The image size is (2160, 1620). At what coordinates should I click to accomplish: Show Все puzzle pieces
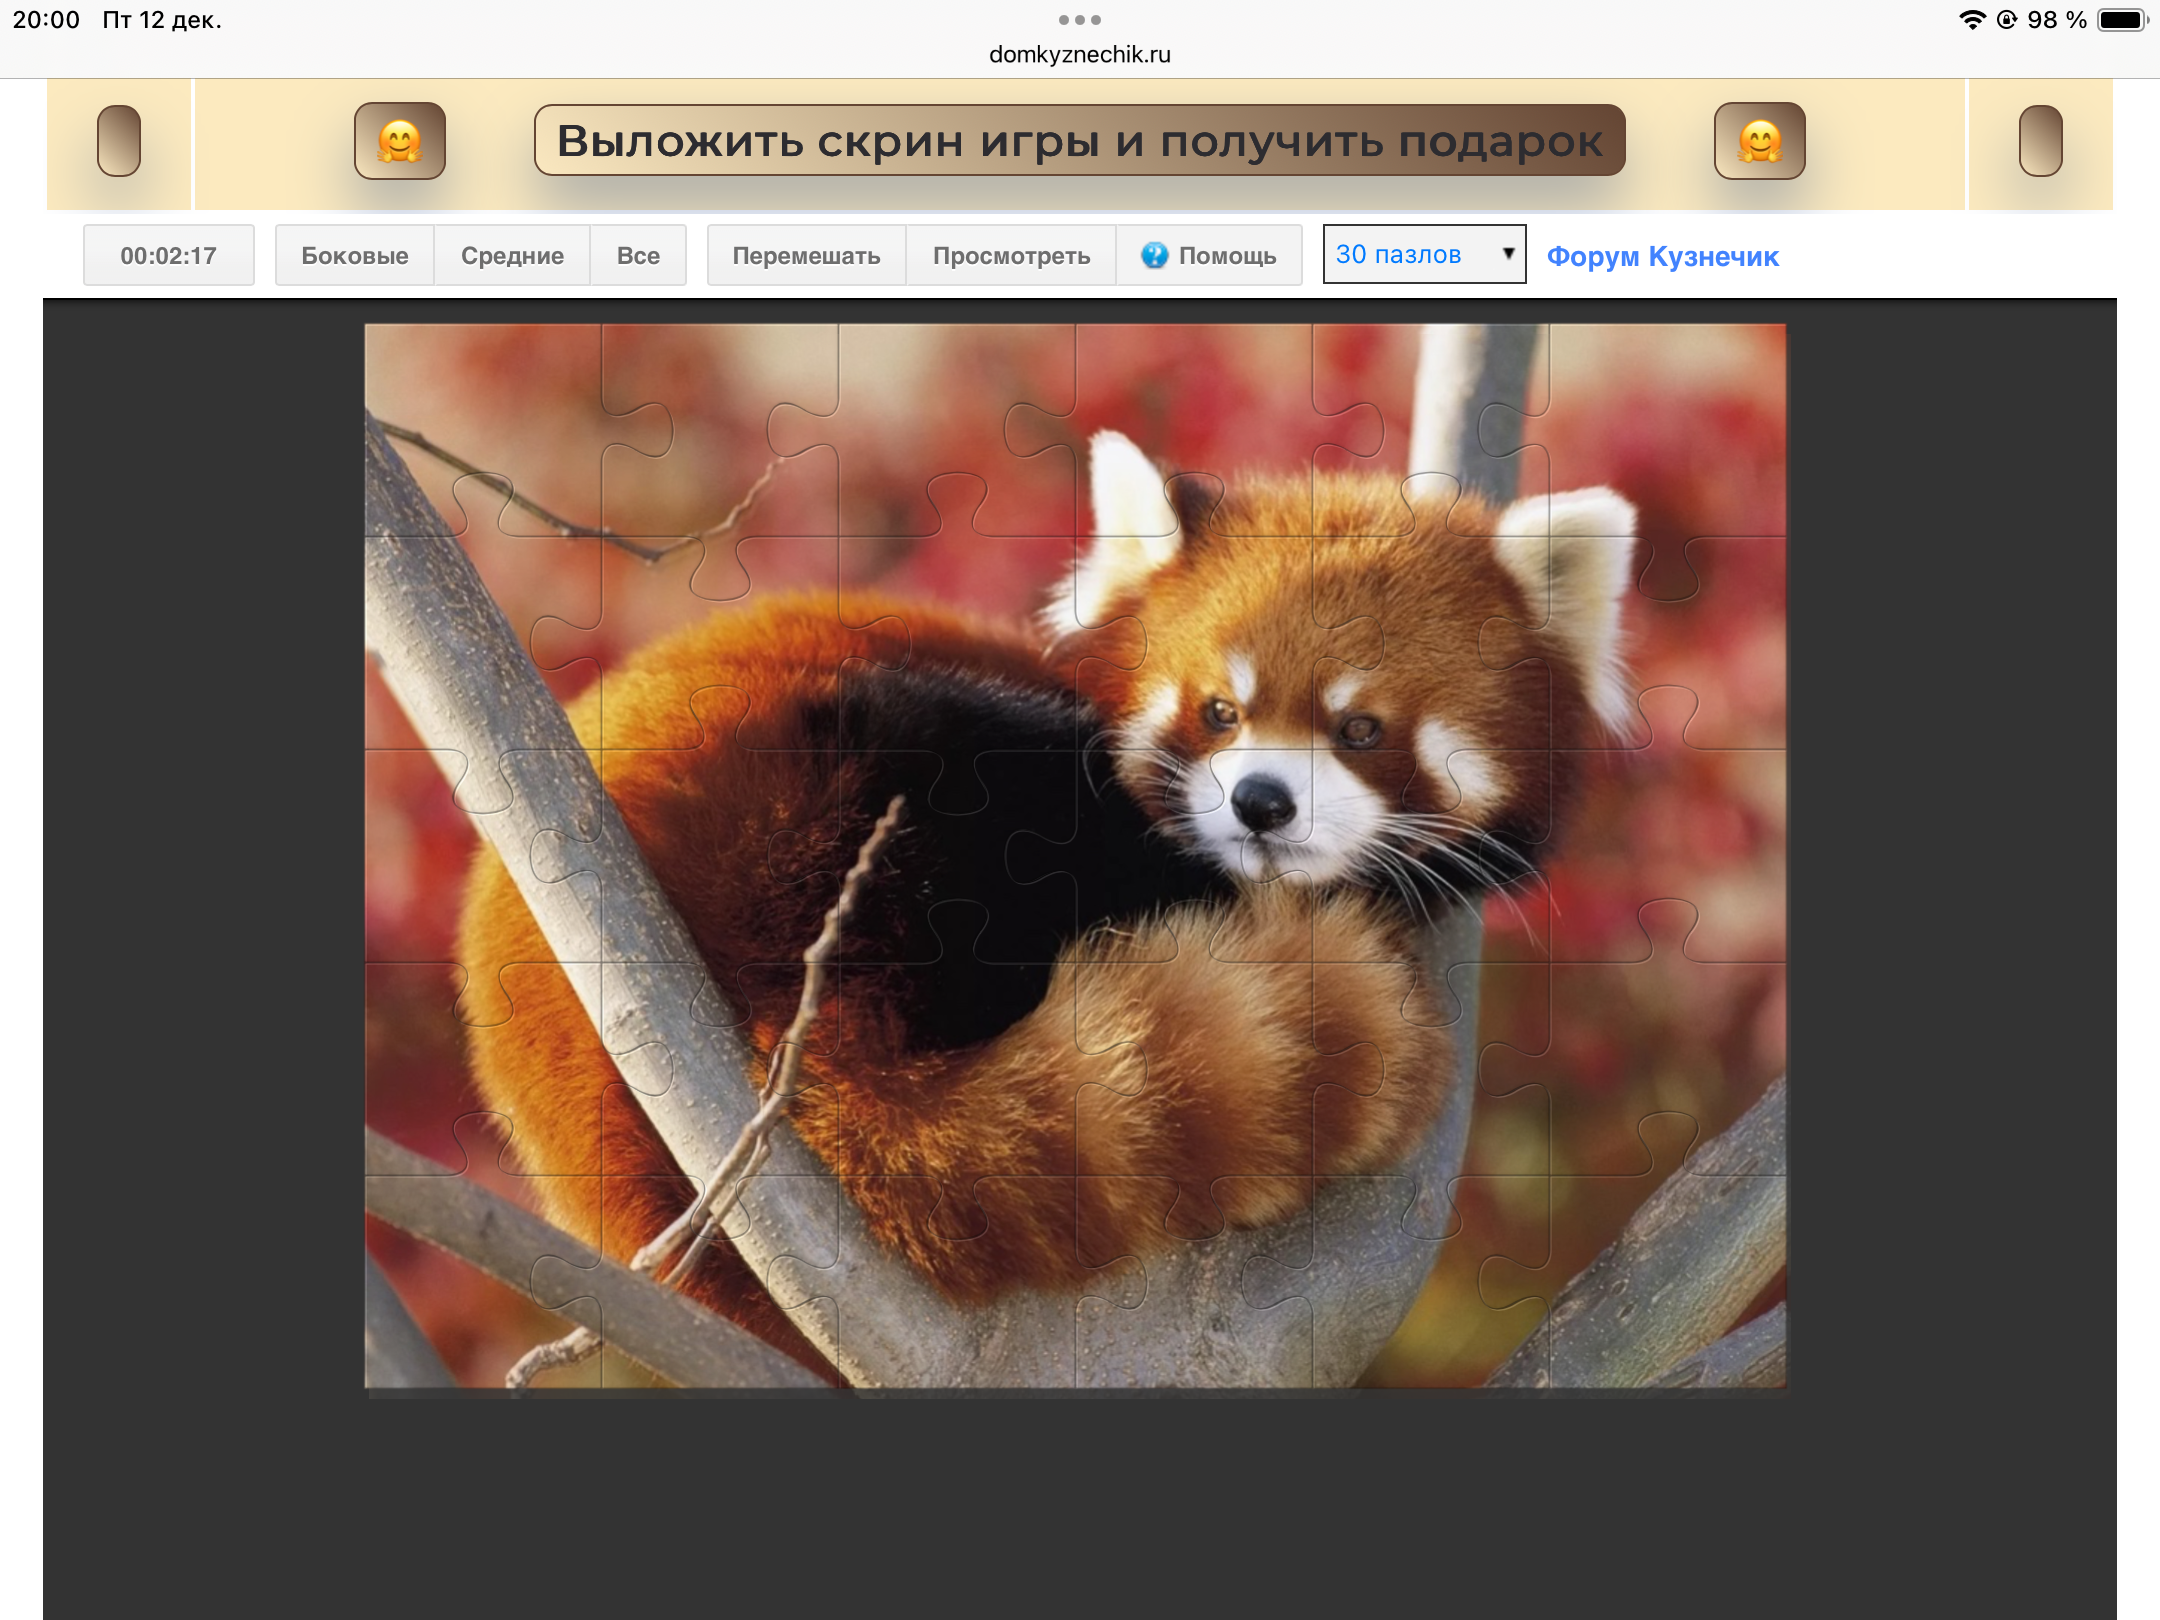(638, 255)
